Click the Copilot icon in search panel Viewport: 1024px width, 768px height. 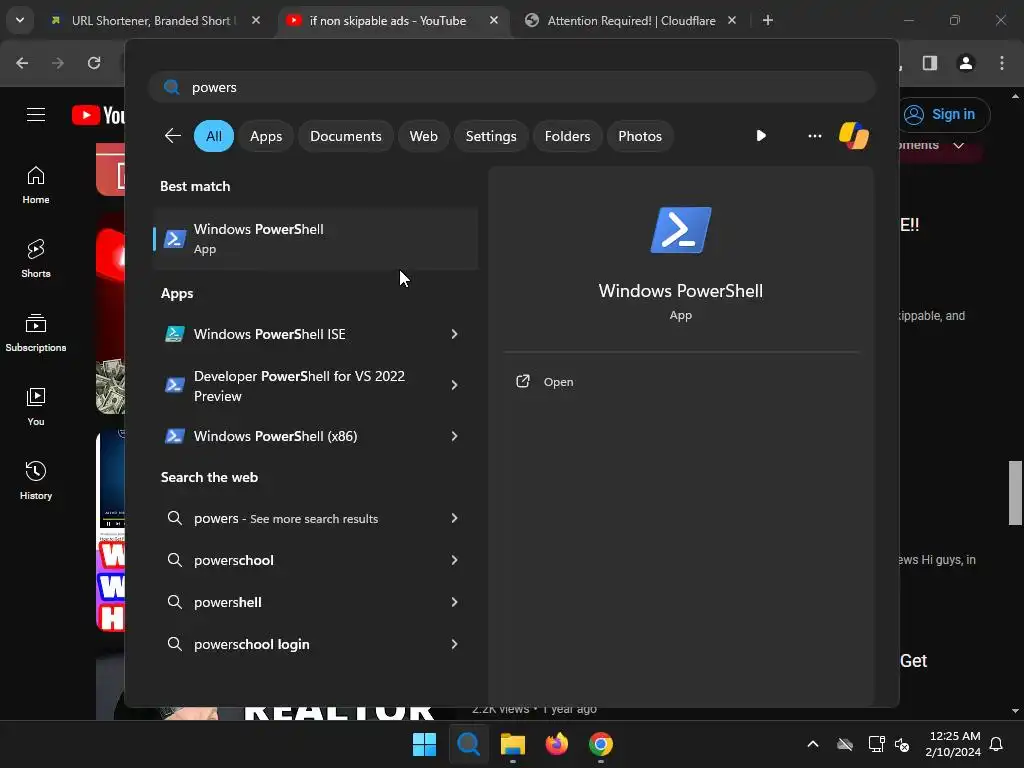tap(854, 136)
